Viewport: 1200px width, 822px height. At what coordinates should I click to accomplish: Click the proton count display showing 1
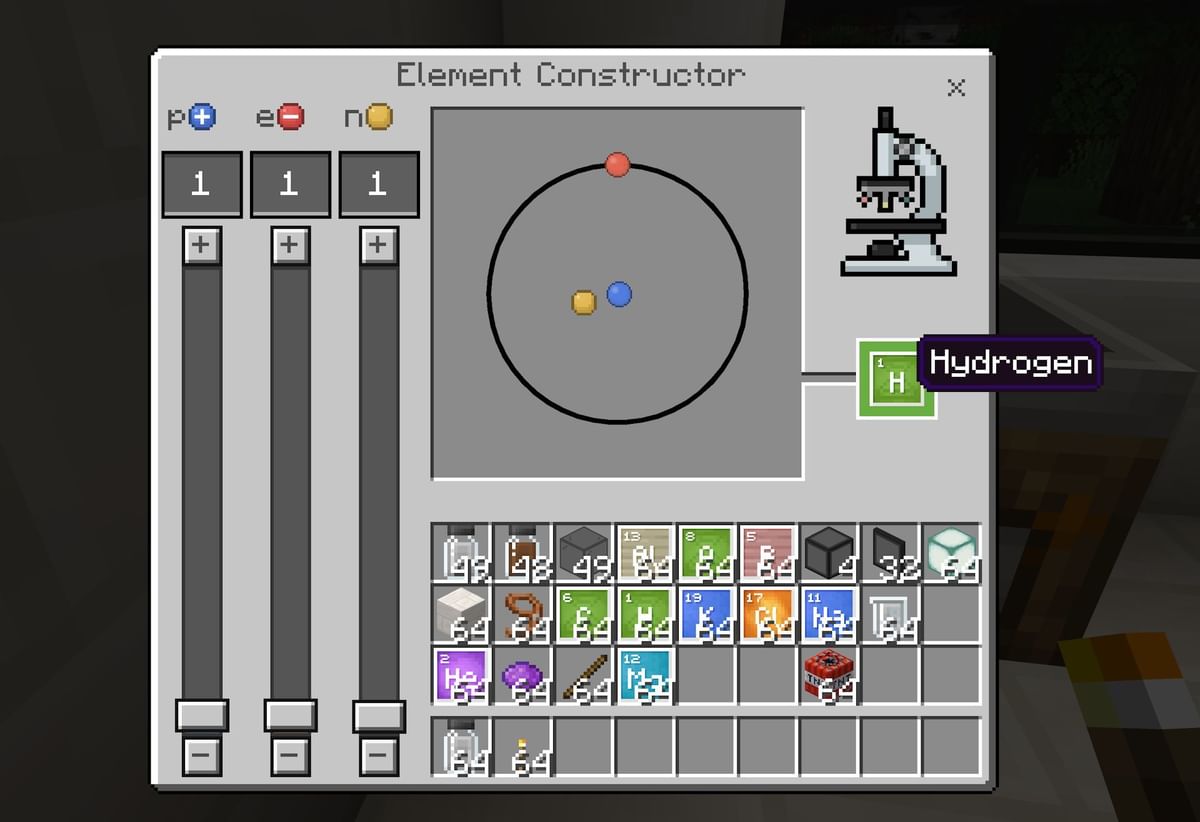pos(200,184)
